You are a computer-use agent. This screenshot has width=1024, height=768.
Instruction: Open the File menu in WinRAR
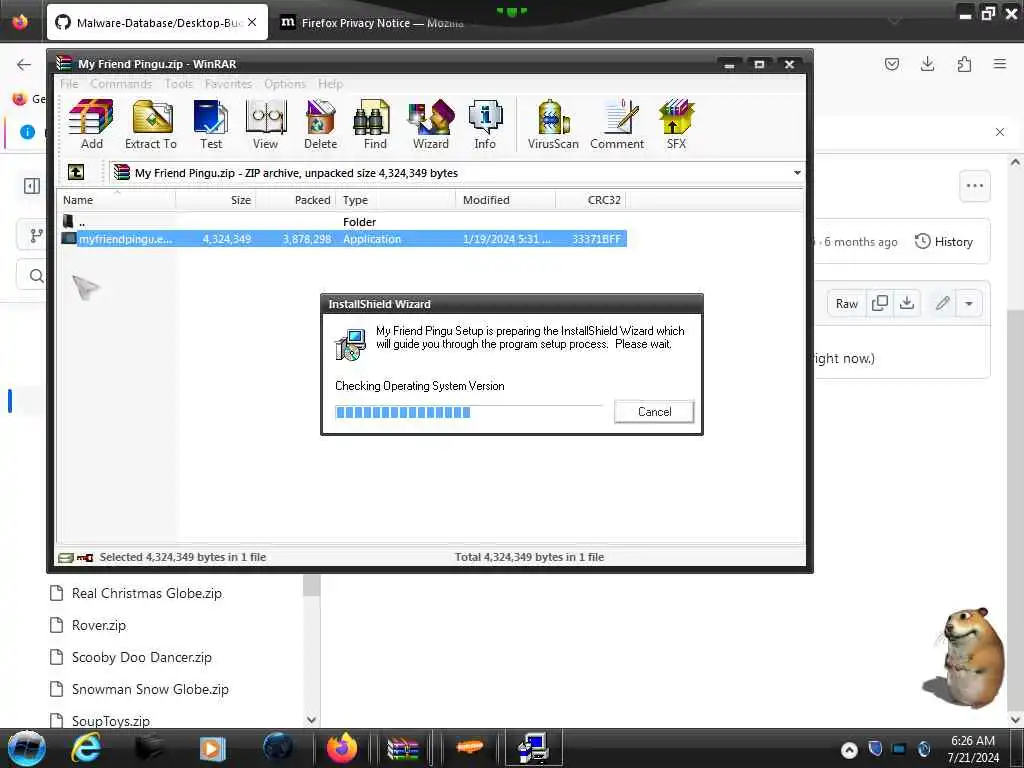(x=69, y=84)
